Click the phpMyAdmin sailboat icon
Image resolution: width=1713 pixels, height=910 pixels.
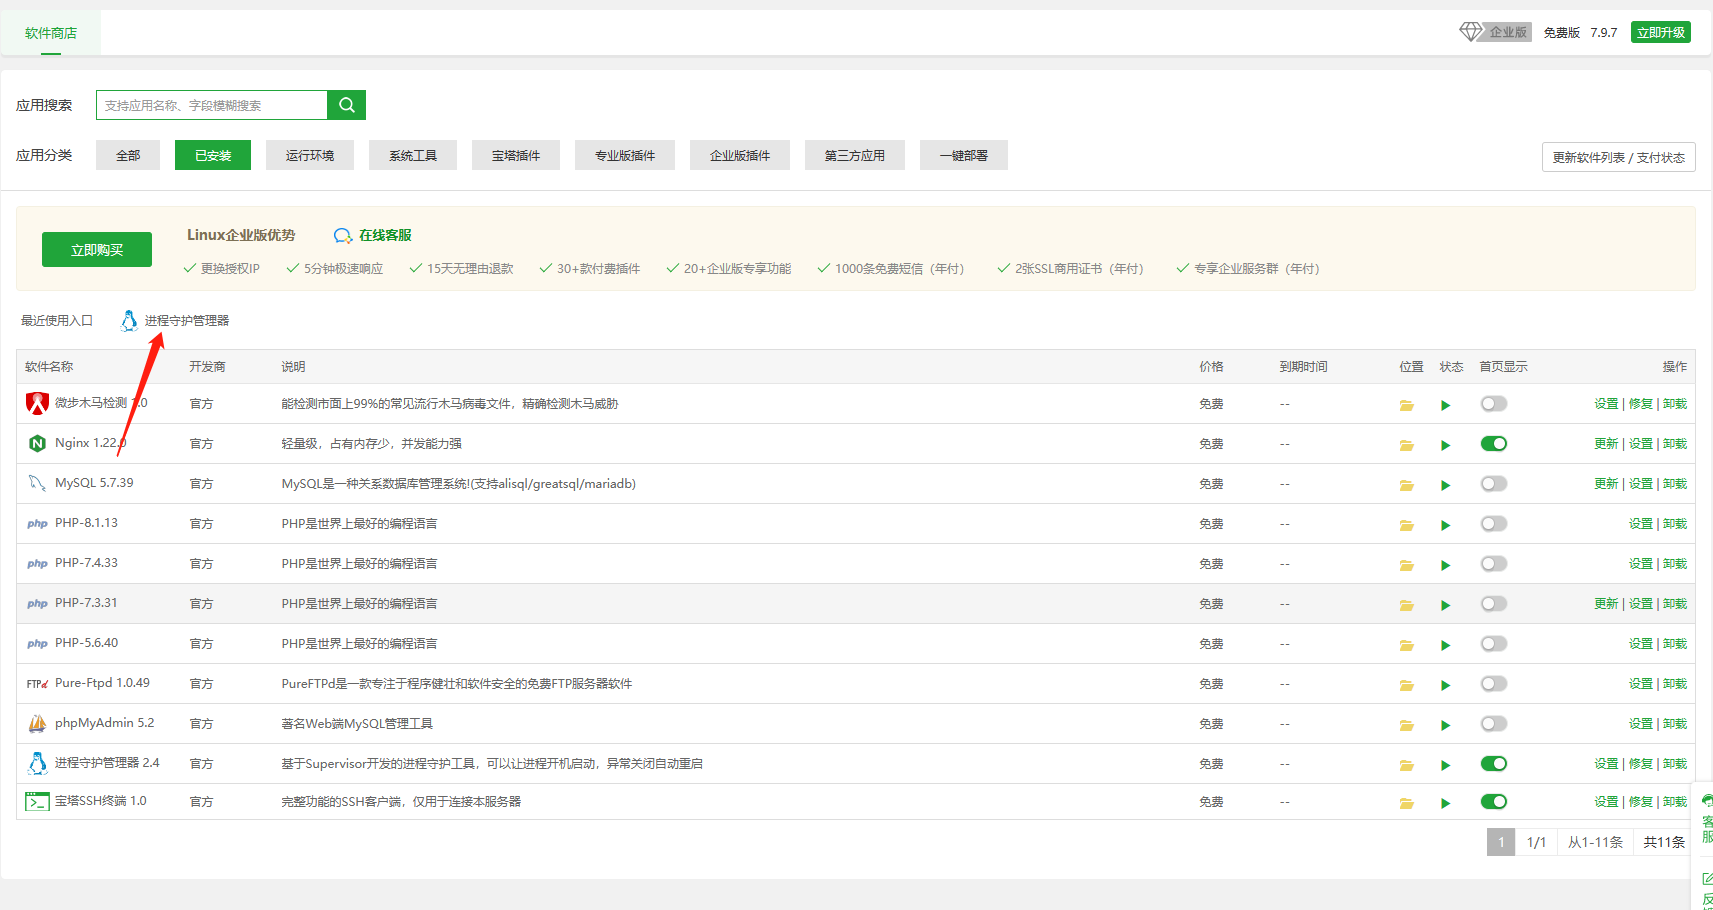click(37, 723)
